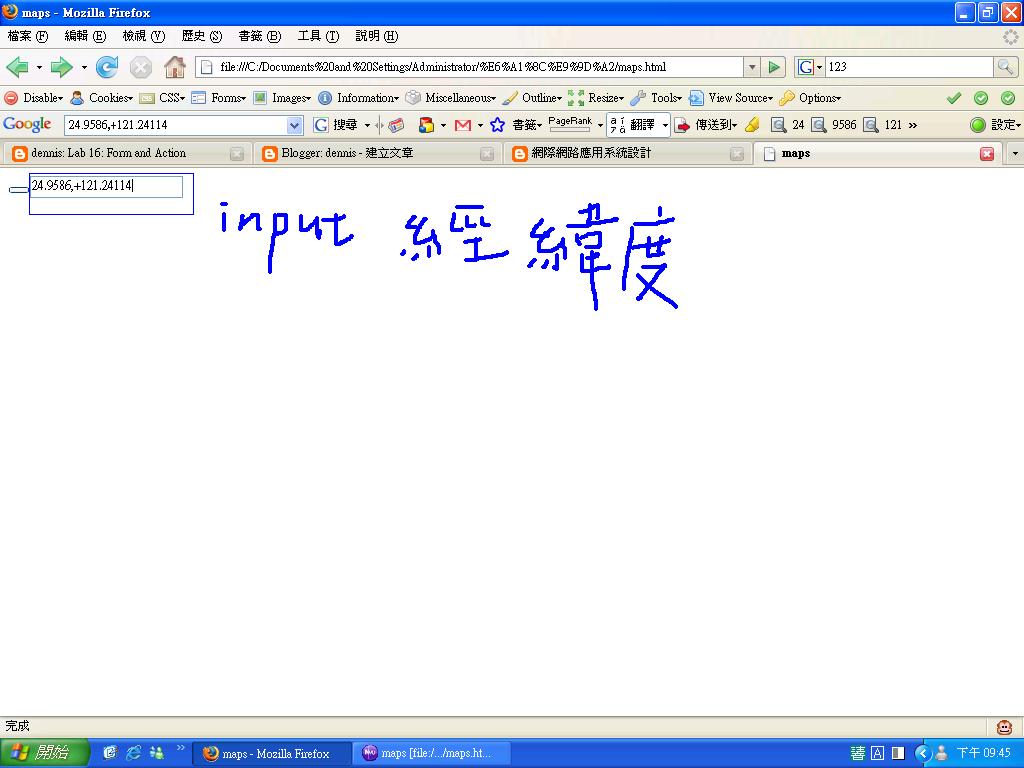Open the 編輯 (Edit) menu

85,36
